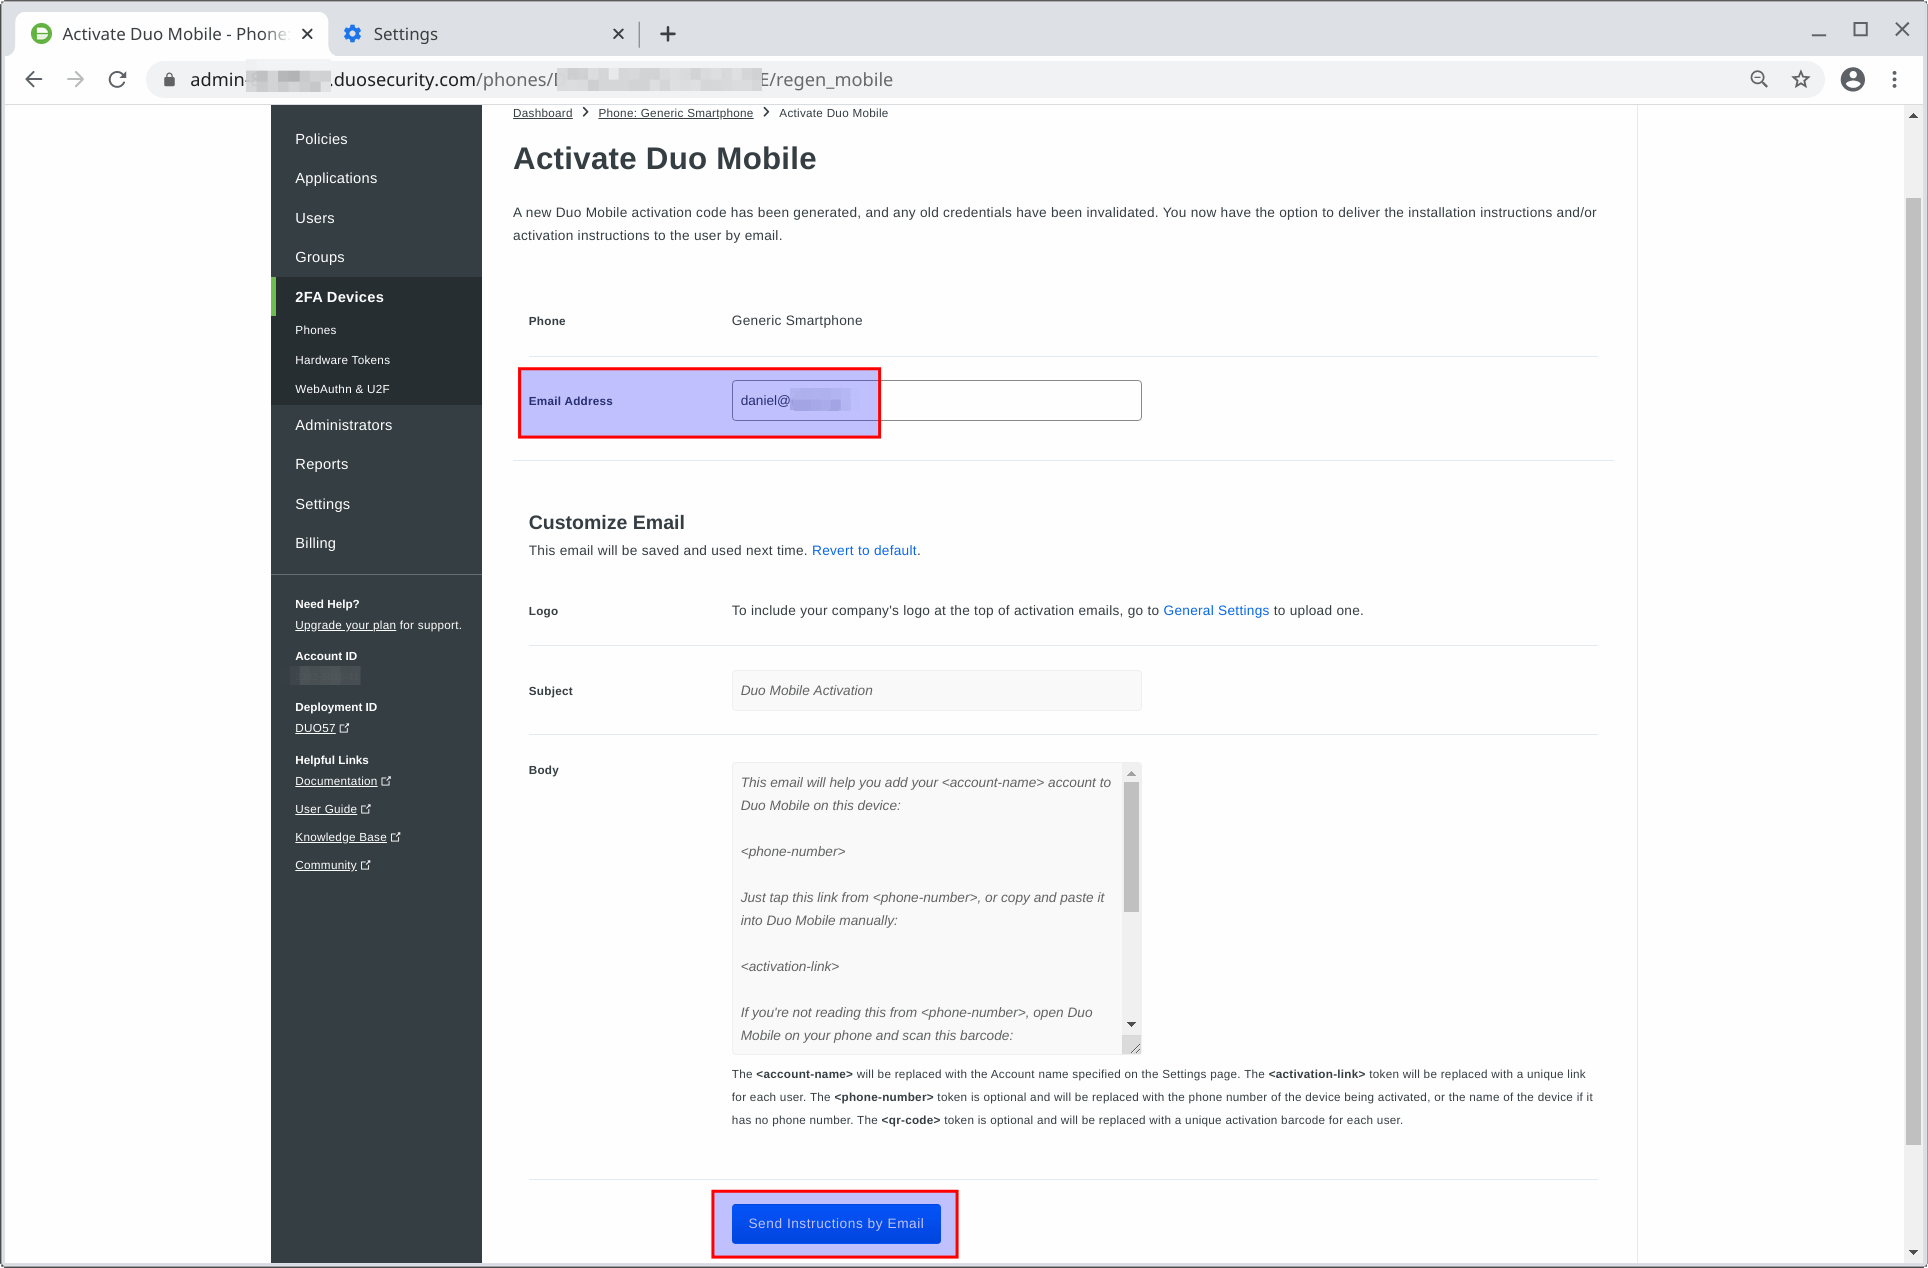Click the Revert to default link

864,551
